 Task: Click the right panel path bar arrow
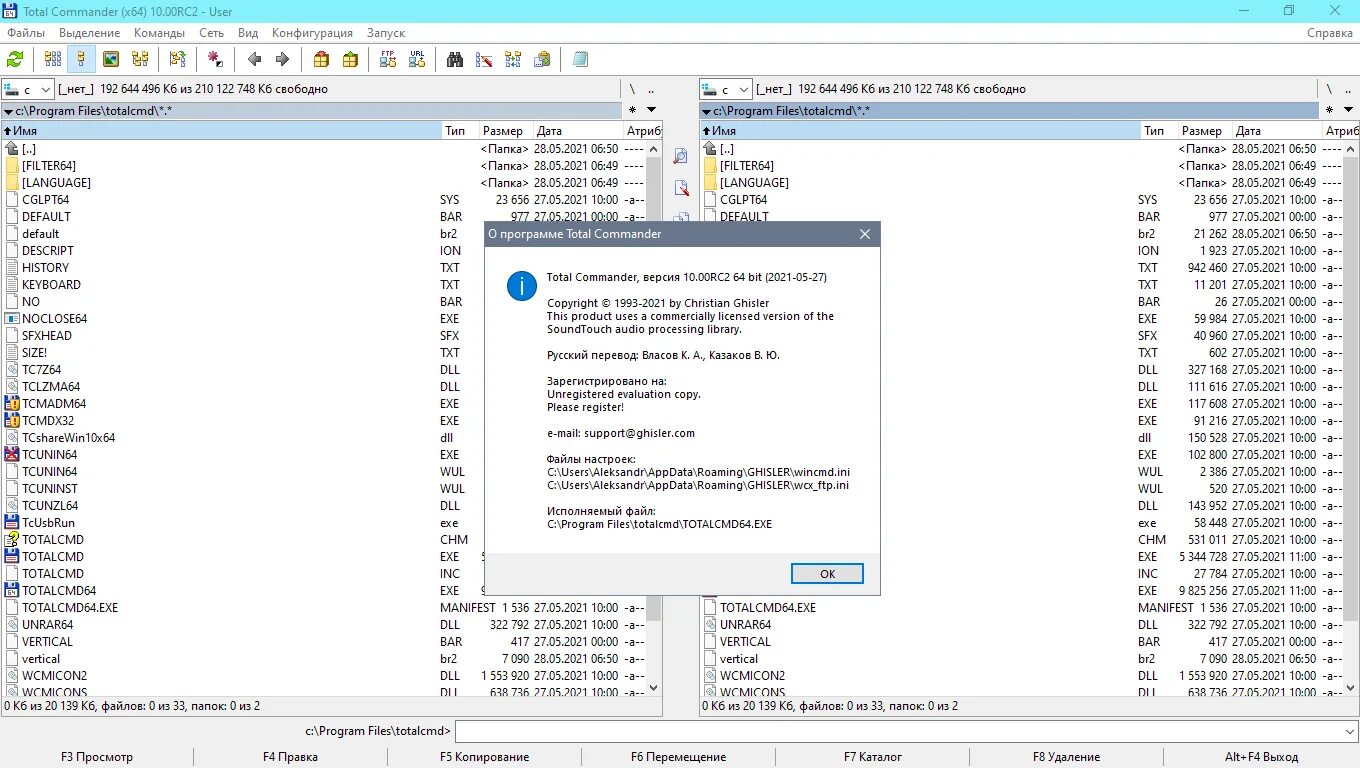coord(706,111)
